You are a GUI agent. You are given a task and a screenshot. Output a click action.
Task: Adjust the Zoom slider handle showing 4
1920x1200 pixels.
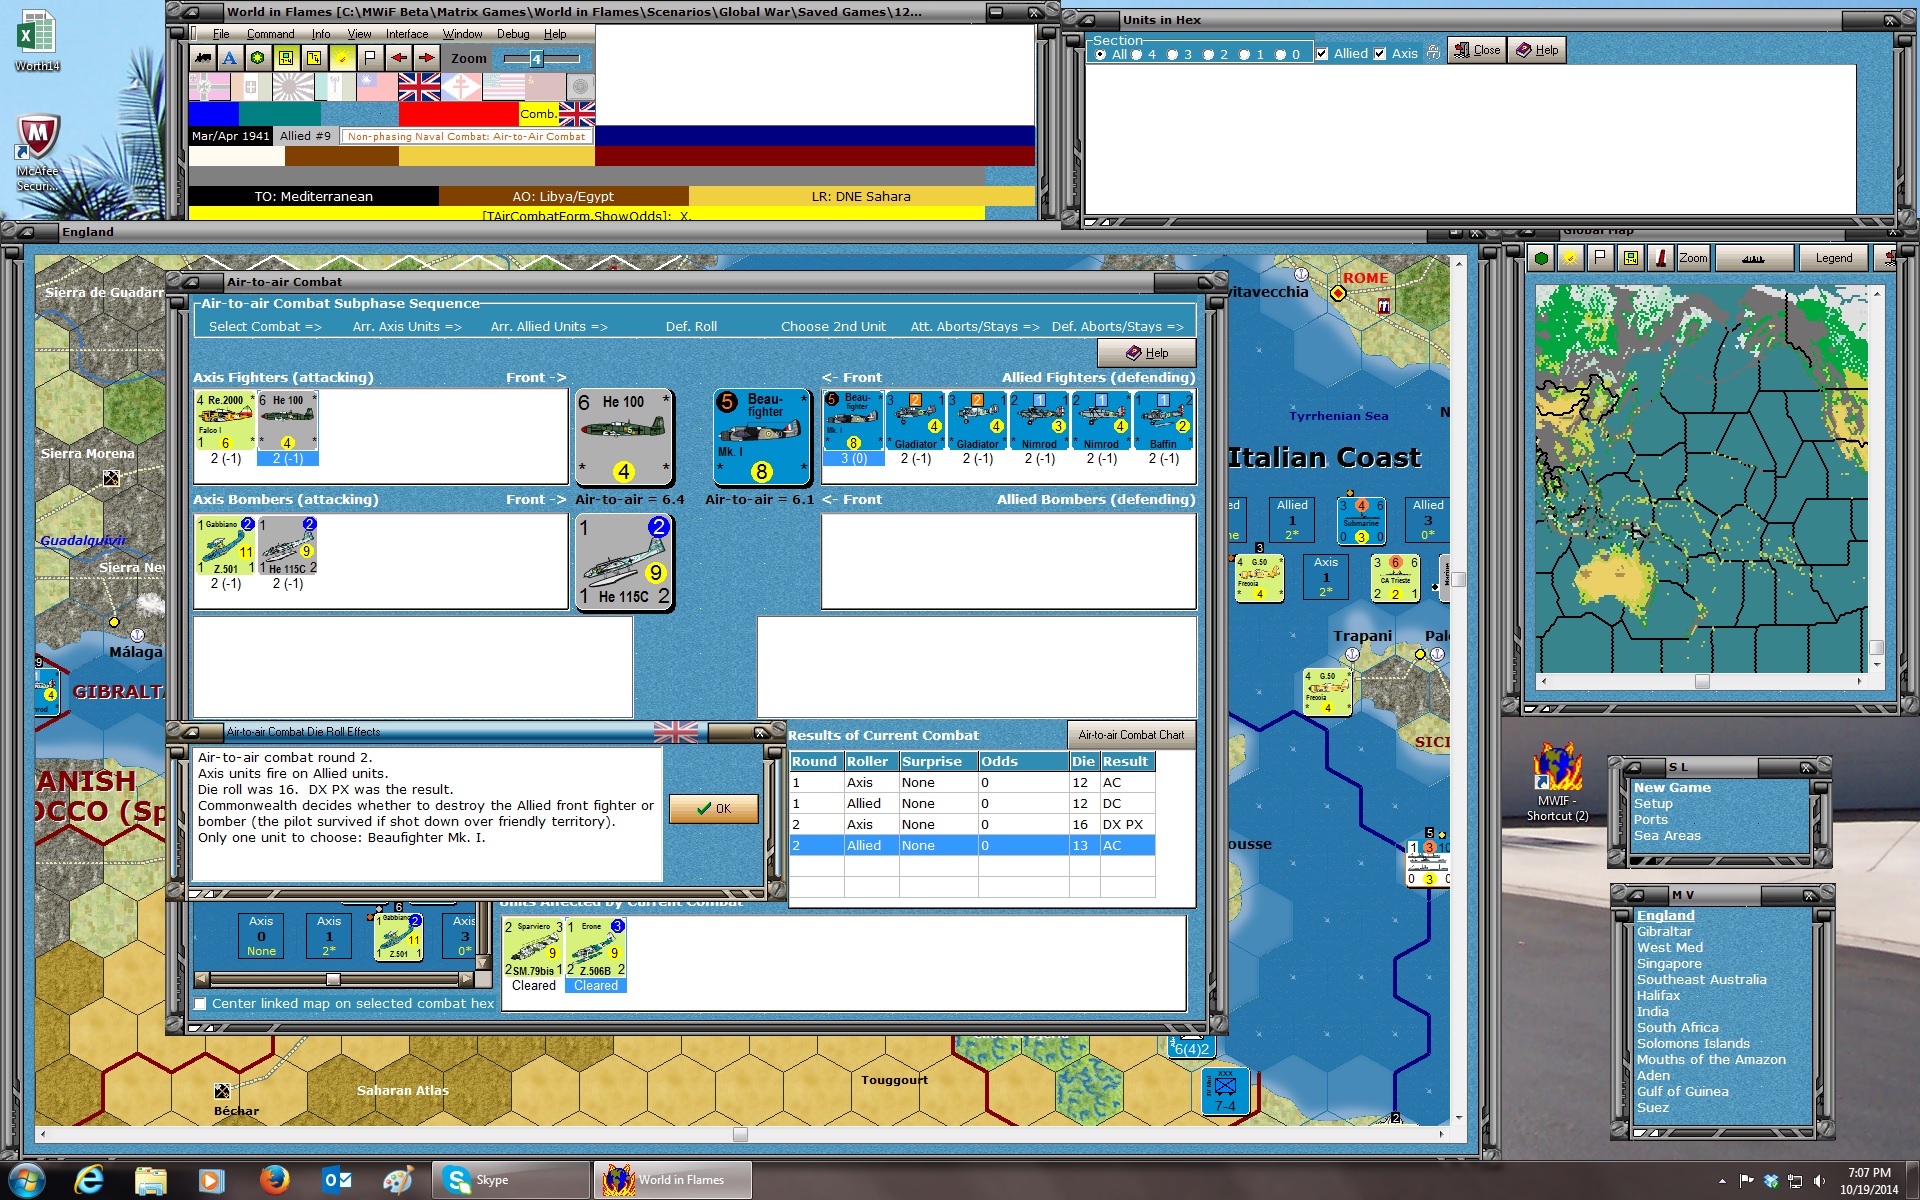tap(536, 59)
